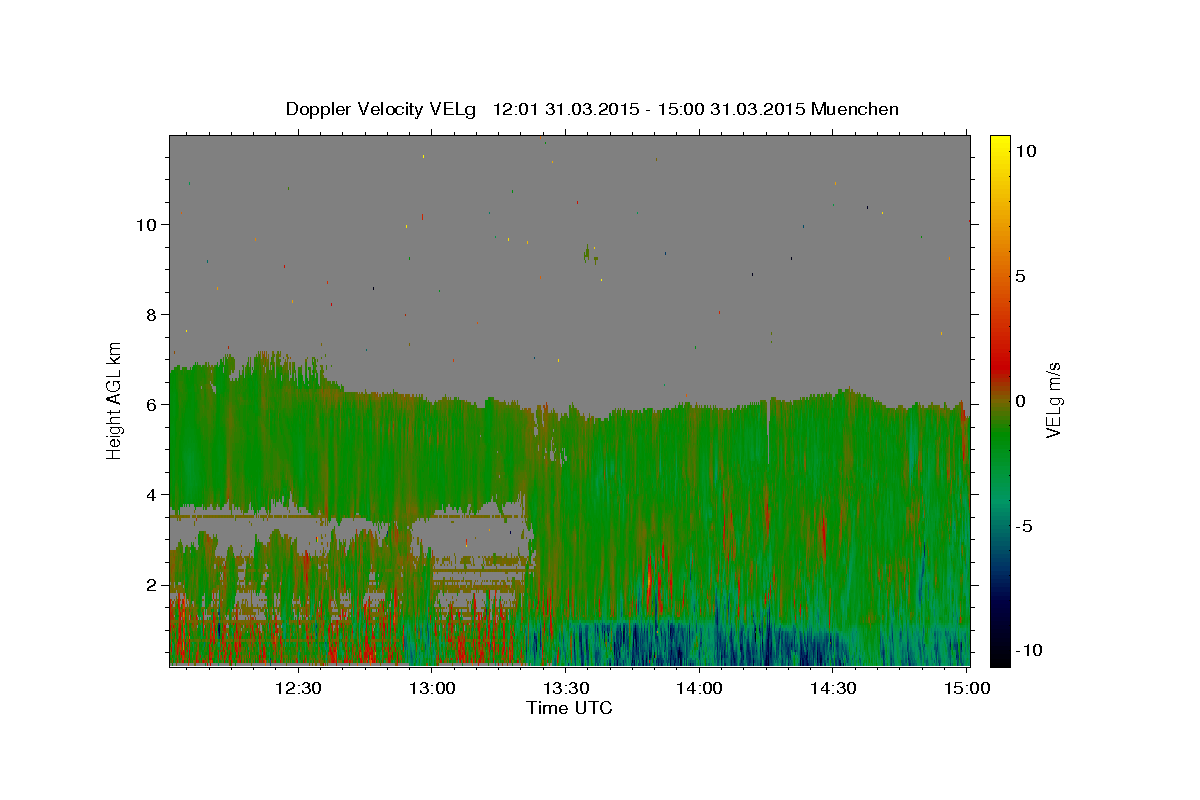The height and width of the screenshot is (800, 1200).
Task: Click the black bottom end of the colorbar
Action: point(999,658)
